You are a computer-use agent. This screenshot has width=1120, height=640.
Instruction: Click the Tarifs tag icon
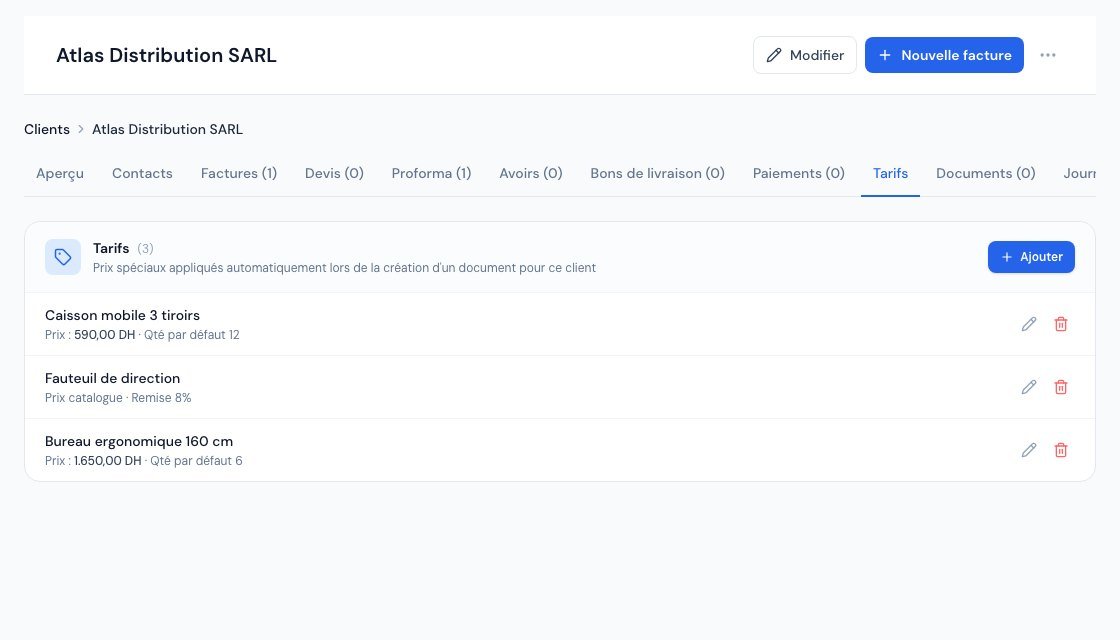[63, 257]
